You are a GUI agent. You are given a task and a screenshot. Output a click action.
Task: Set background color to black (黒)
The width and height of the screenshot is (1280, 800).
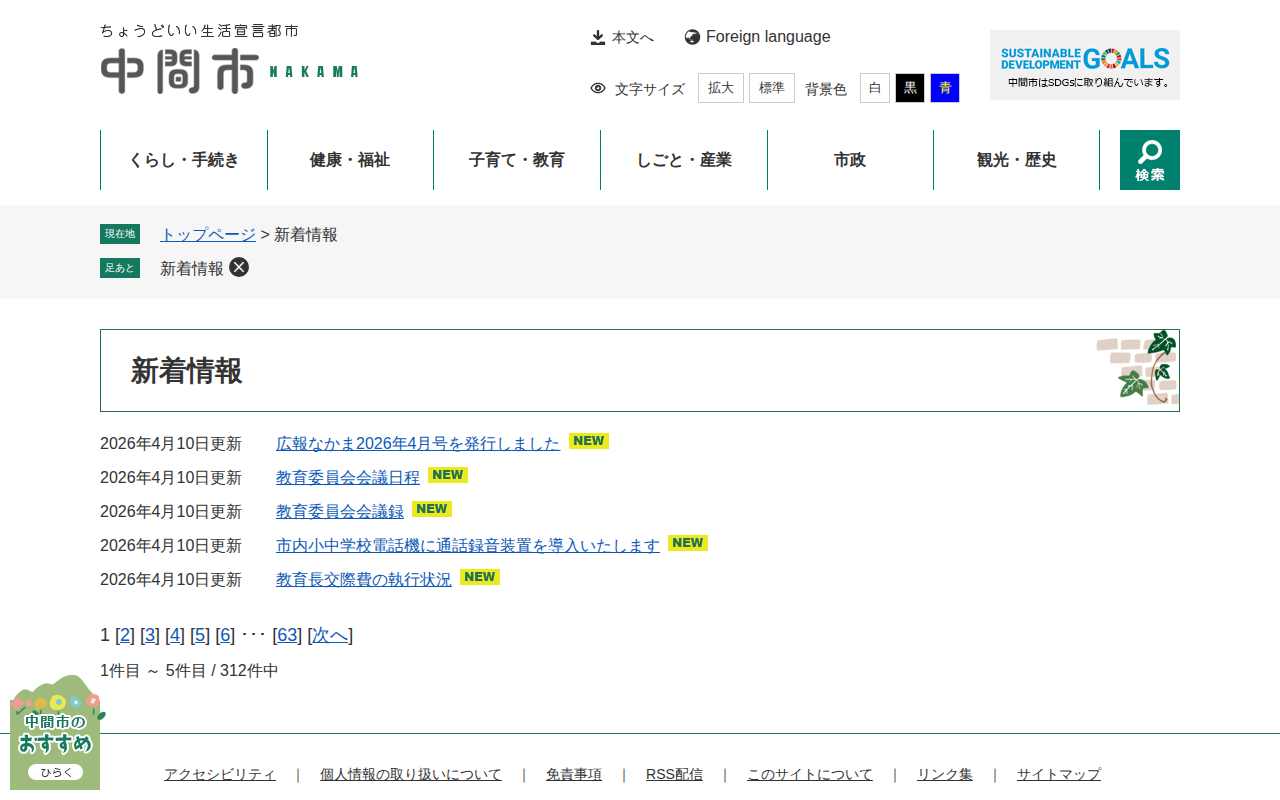coord(910,88)
